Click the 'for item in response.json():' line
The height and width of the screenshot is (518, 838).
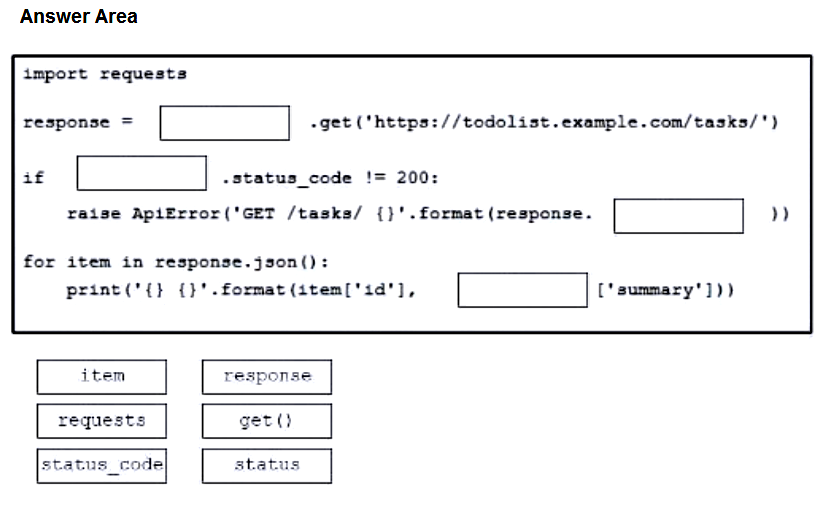tap(176, 262)
